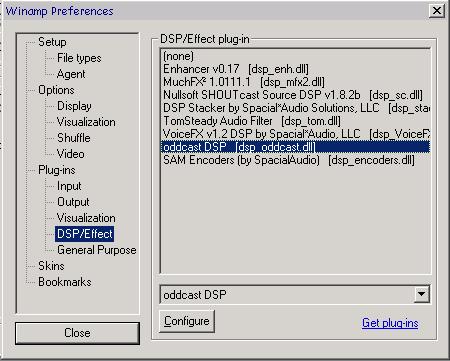
Task: Open General Purpose plug-ins page
Action: [97, 250]
